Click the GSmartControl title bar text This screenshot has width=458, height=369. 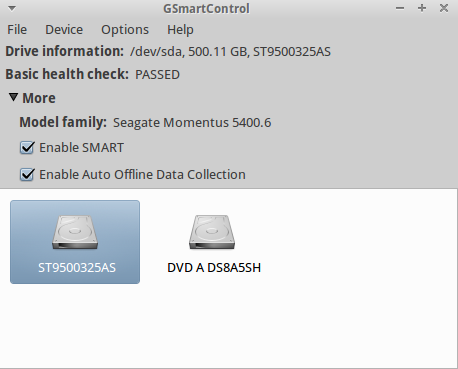tap(206, 8)
